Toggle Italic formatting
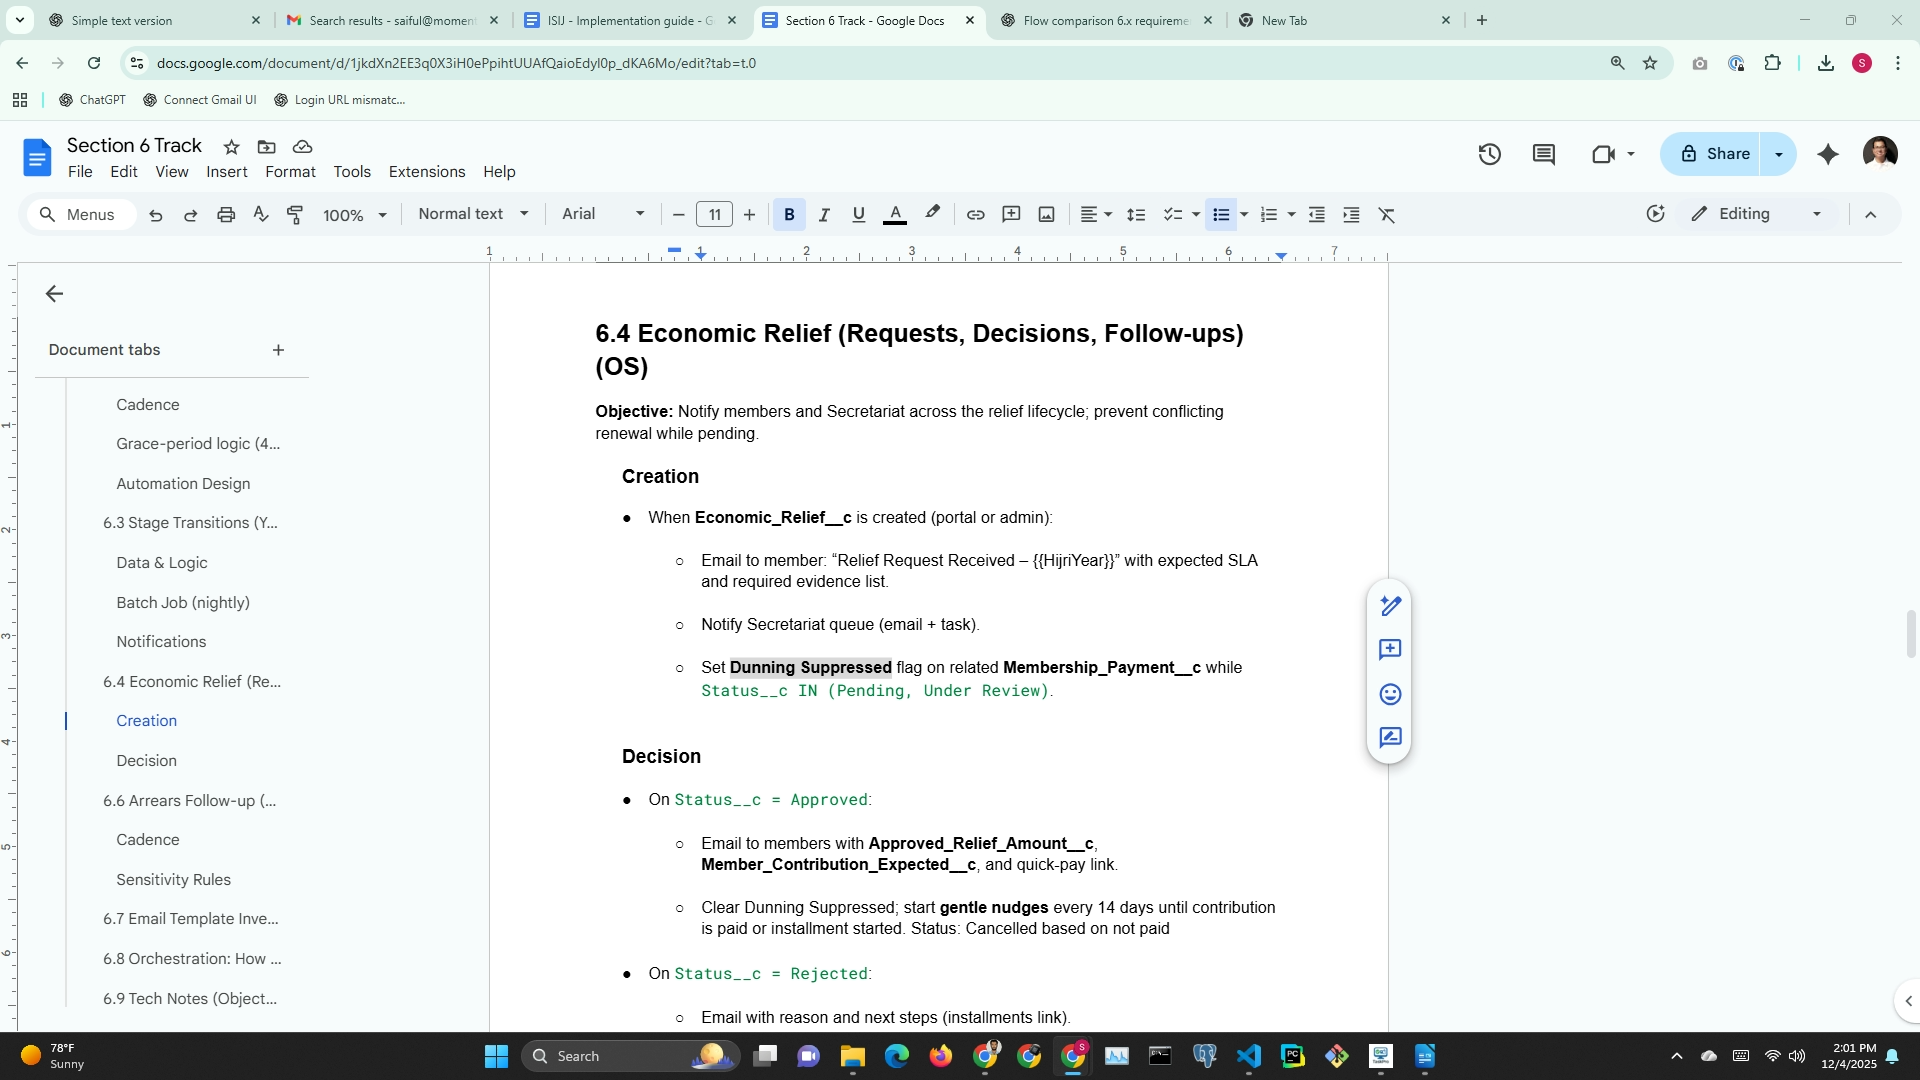Viewport: 1920px width, 1080px height. [x=824, y=215]
